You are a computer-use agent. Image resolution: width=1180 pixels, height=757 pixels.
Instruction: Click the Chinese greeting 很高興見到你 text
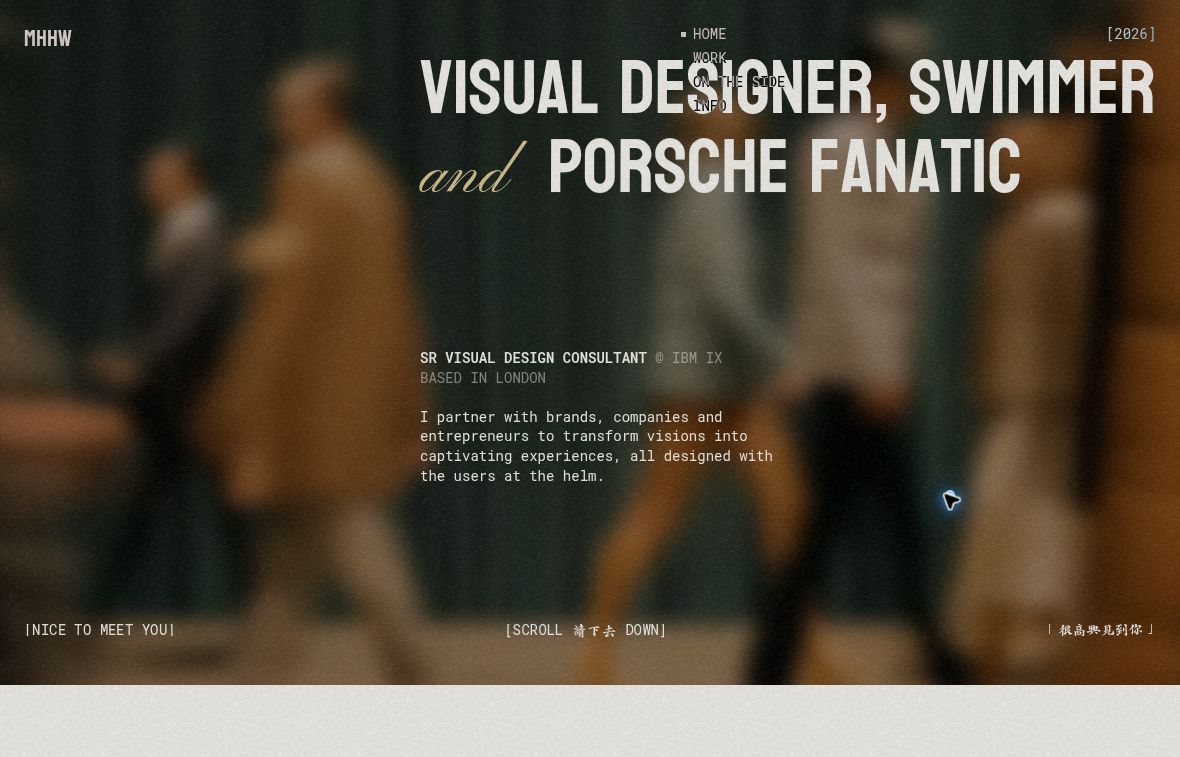pyautogui.click(x=1101, y=630)
